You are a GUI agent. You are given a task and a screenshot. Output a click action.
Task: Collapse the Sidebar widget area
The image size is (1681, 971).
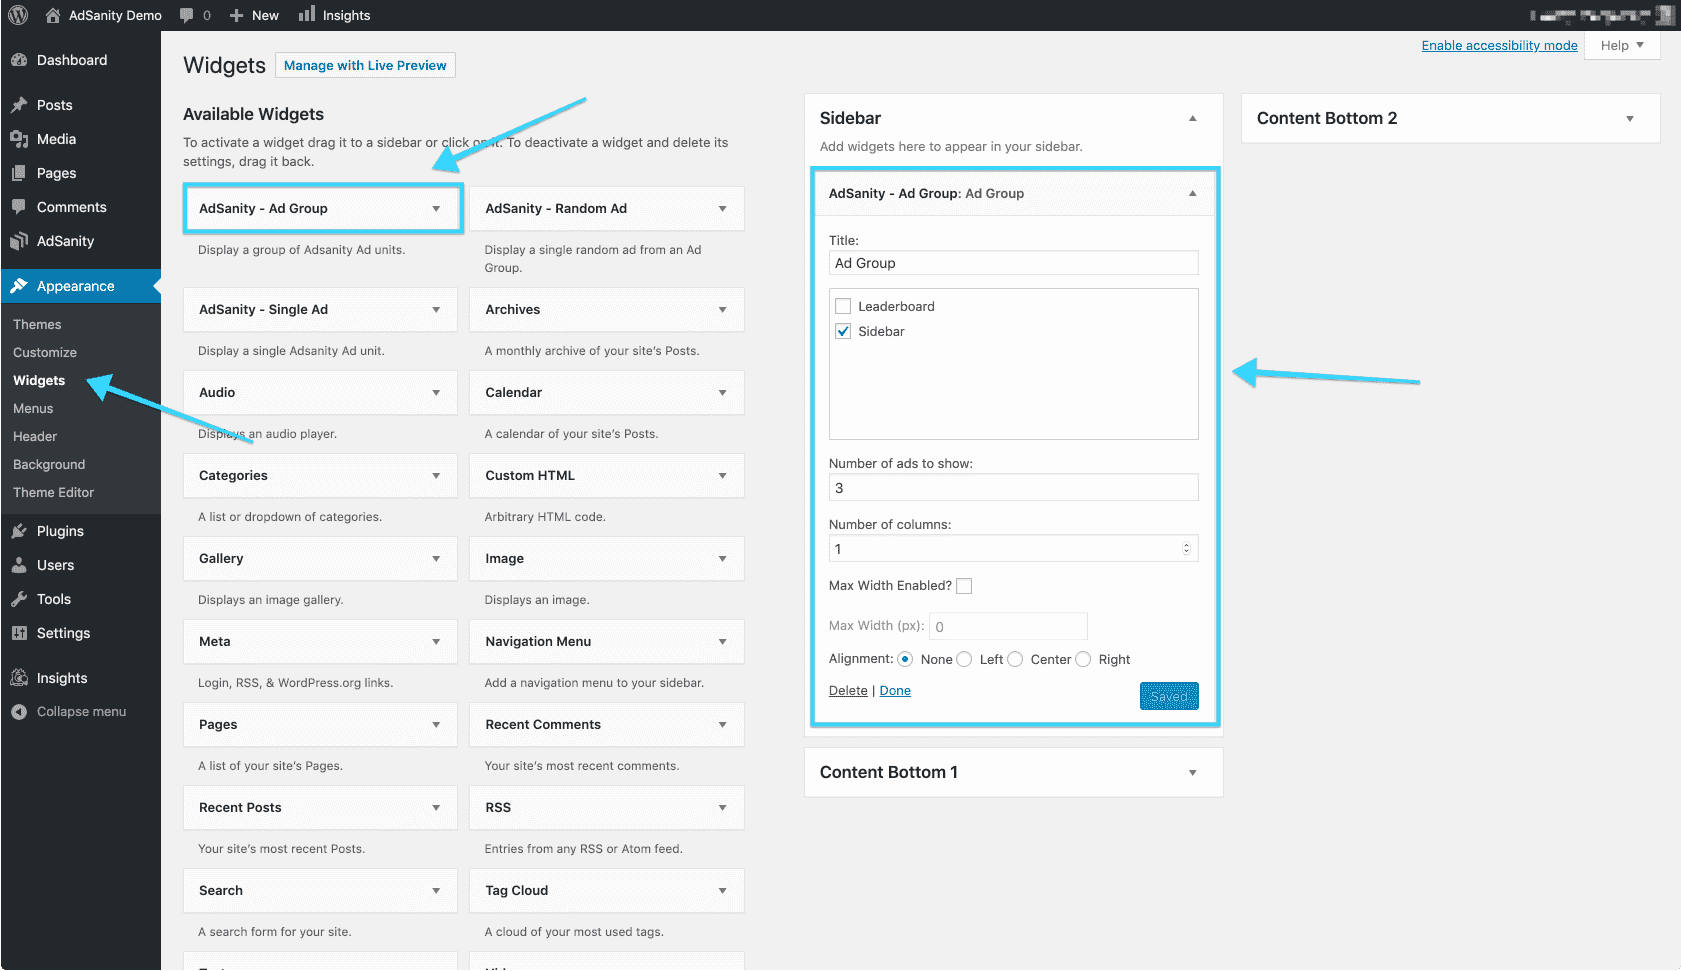click(x=1192, y=118)
